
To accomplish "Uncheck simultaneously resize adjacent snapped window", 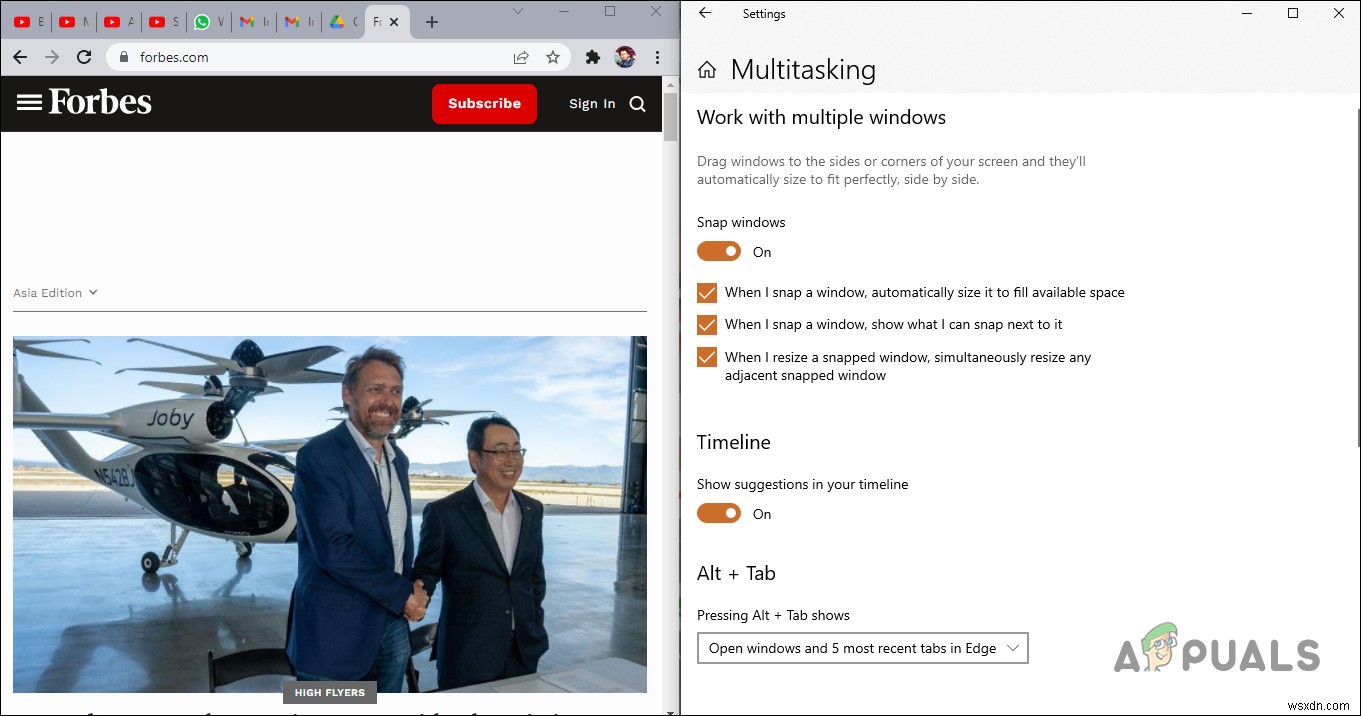I will (x=707, y=357).
